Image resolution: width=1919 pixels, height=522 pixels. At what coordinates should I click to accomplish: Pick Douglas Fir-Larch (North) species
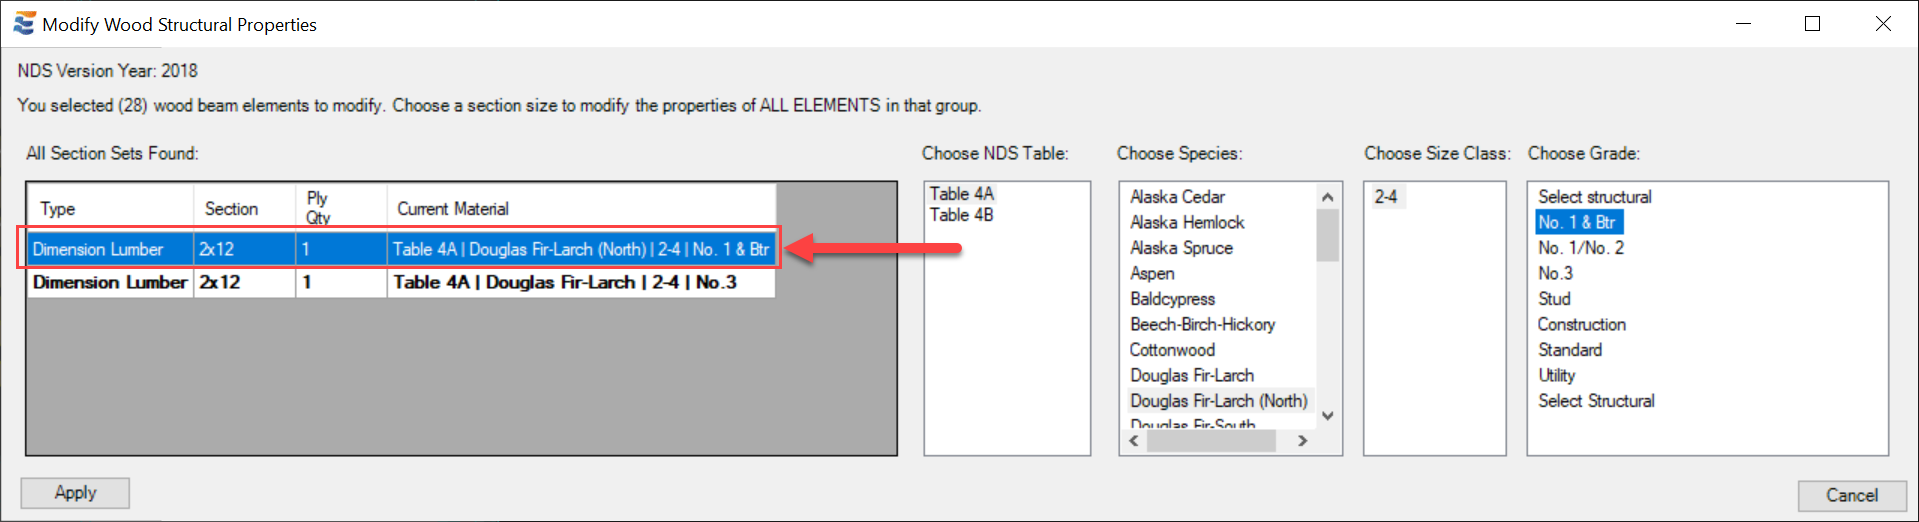(x=1219, y=401)
